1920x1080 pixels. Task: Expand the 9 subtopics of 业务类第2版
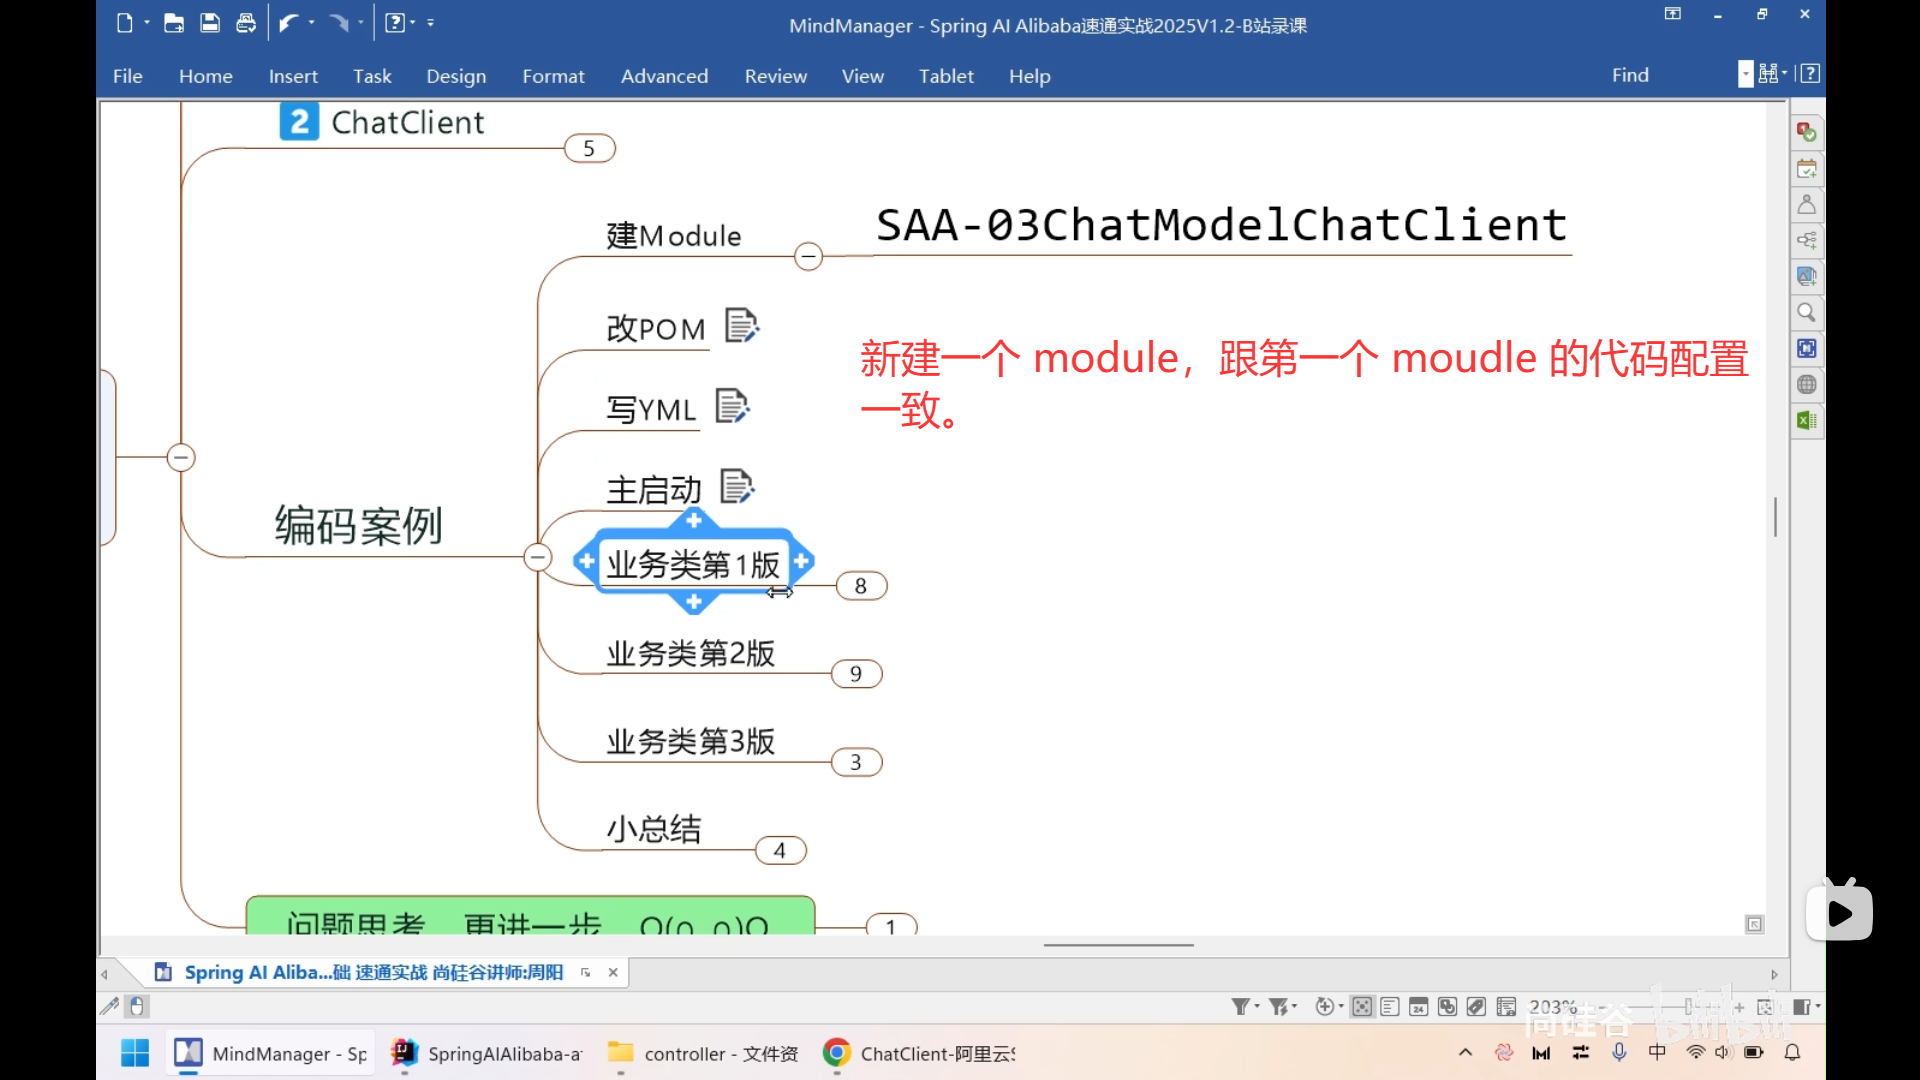856,674
